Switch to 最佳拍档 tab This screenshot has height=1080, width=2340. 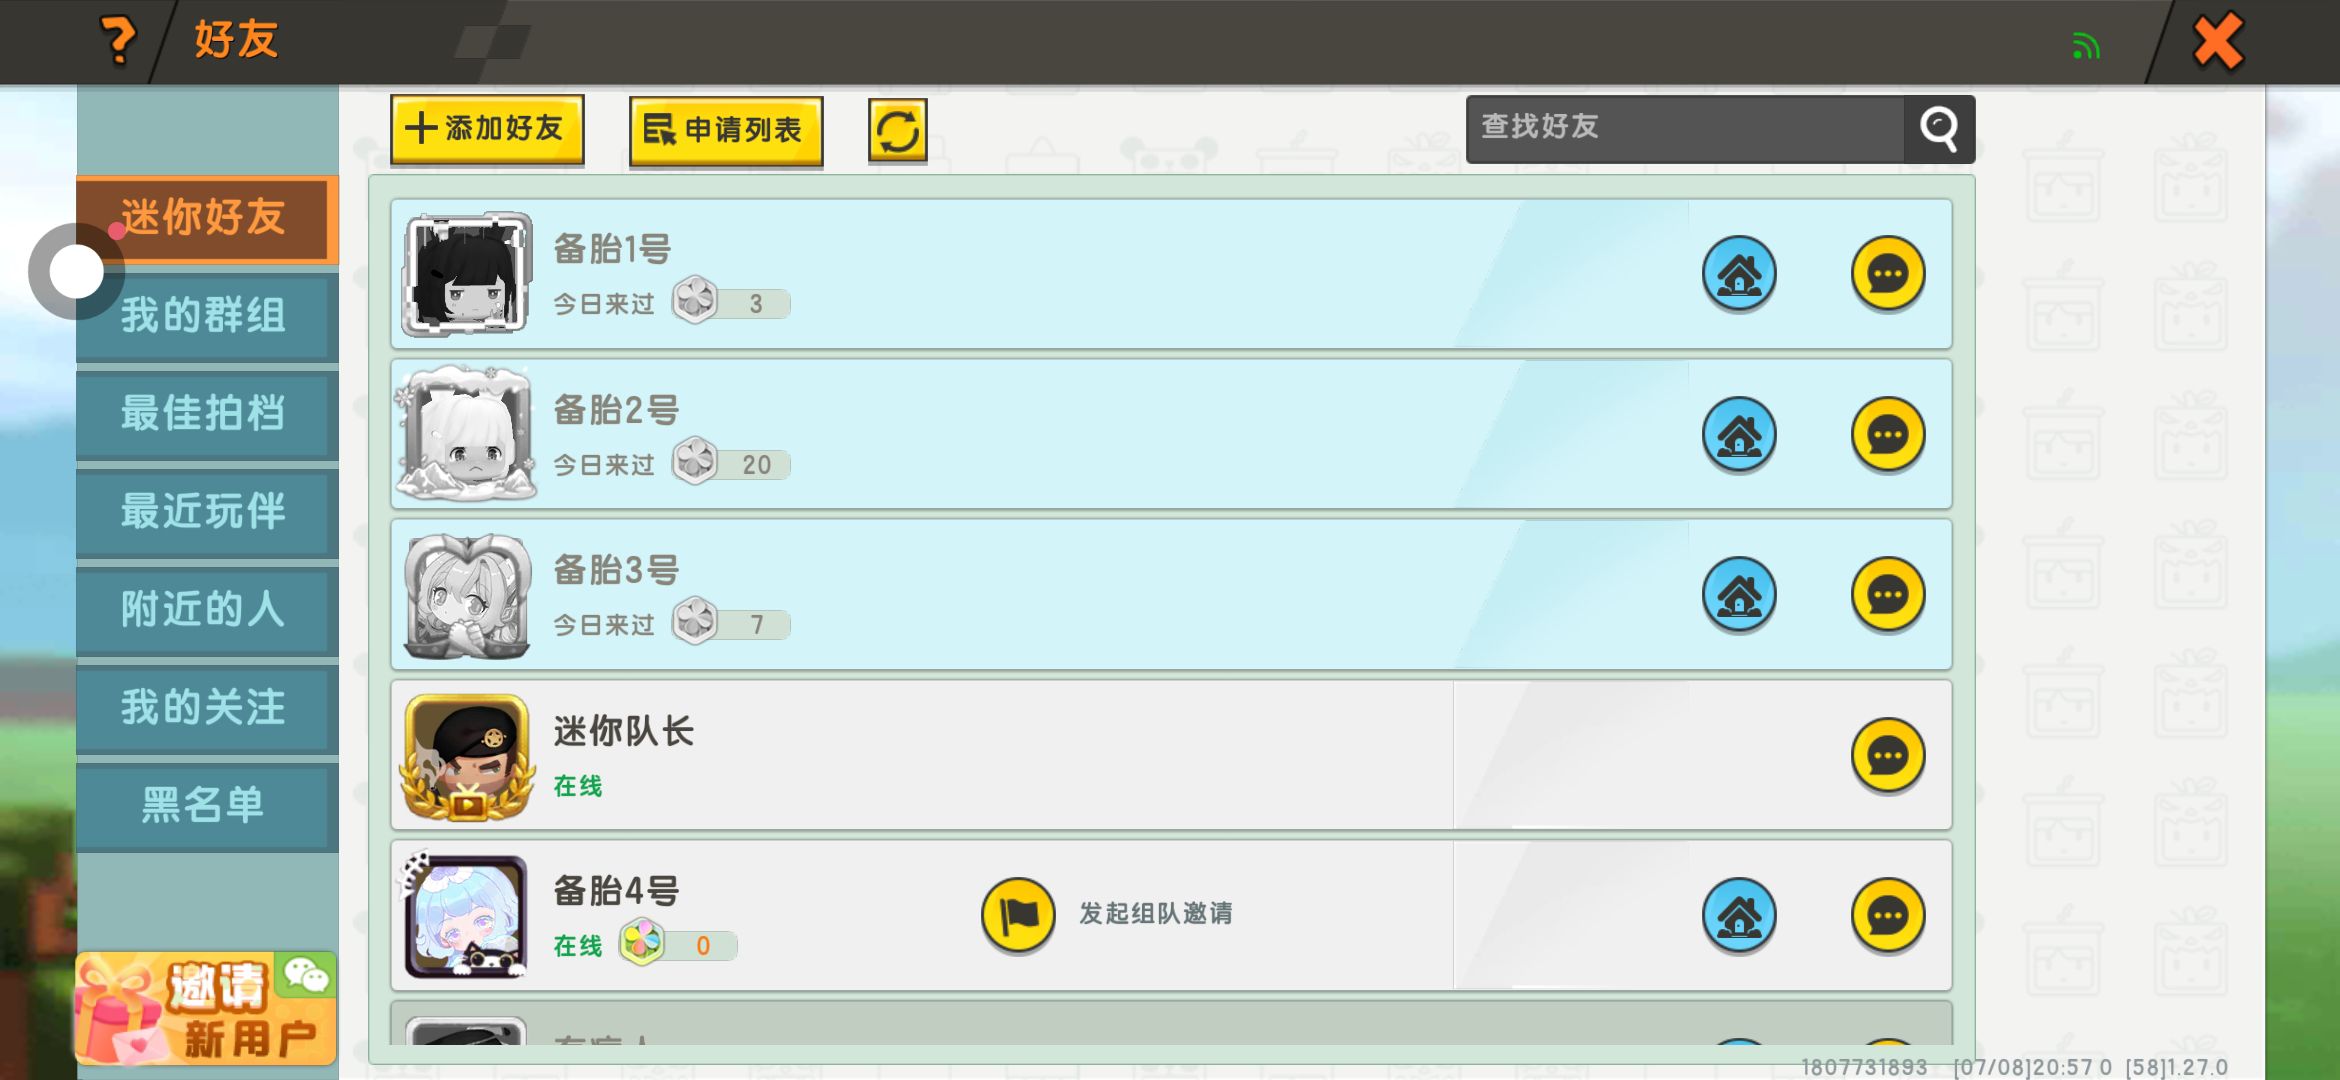click(203, 414)
